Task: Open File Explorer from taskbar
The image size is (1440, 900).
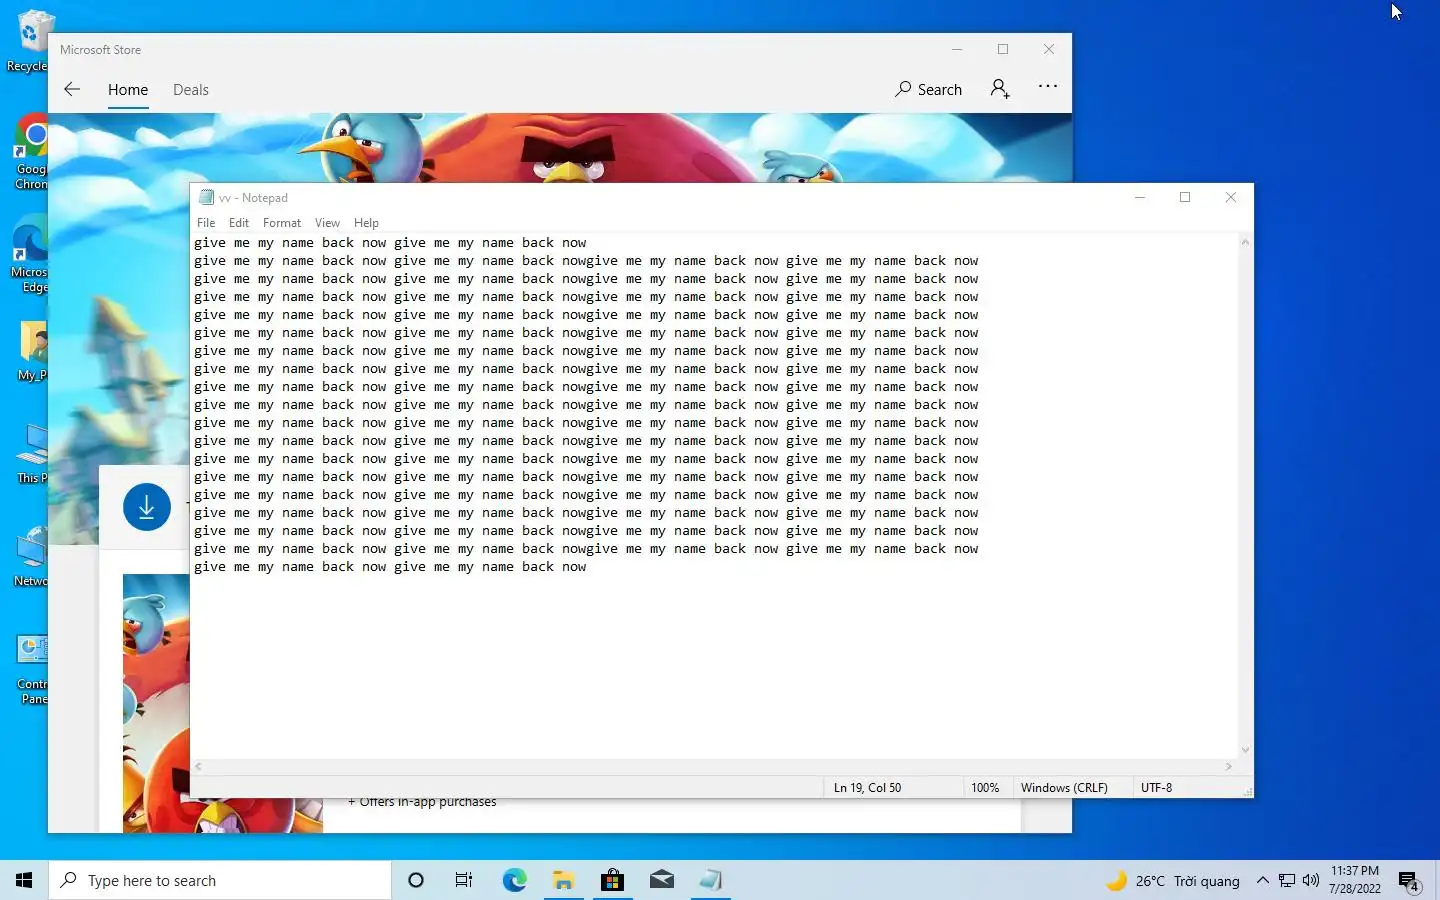Action: (x=563, y=880)
